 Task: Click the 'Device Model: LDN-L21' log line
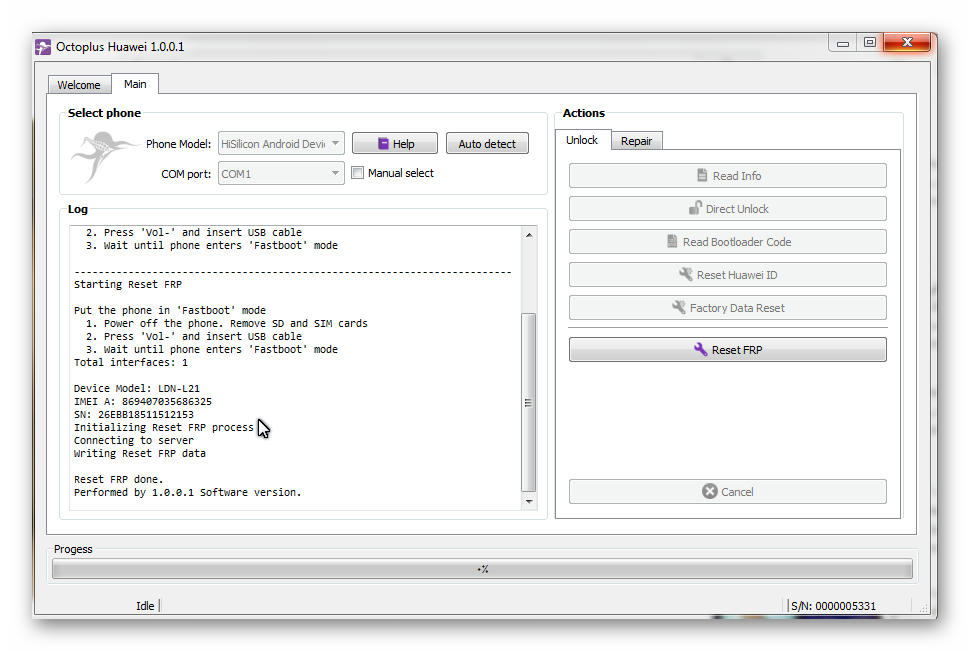click(x=137, y=389)
